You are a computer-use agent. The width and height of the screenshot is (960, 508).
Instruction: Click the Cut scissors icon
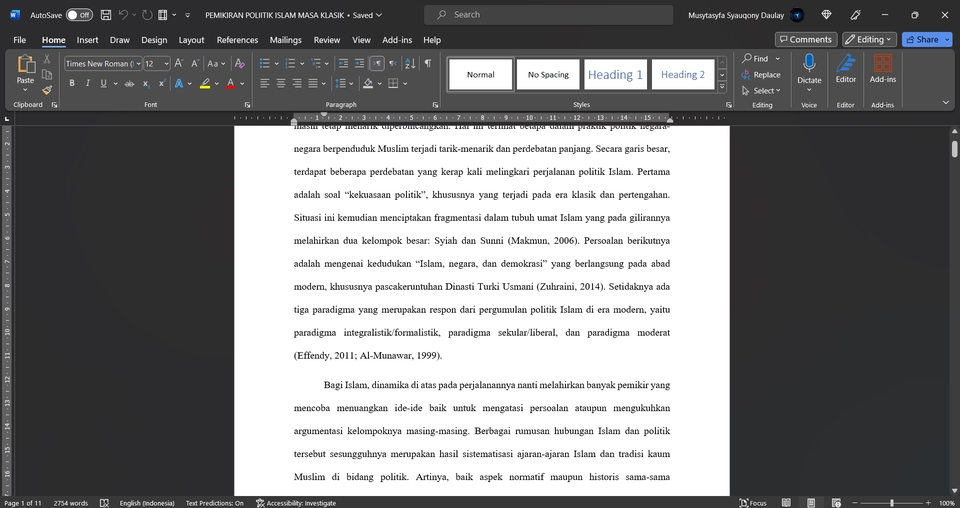[47, 59]
